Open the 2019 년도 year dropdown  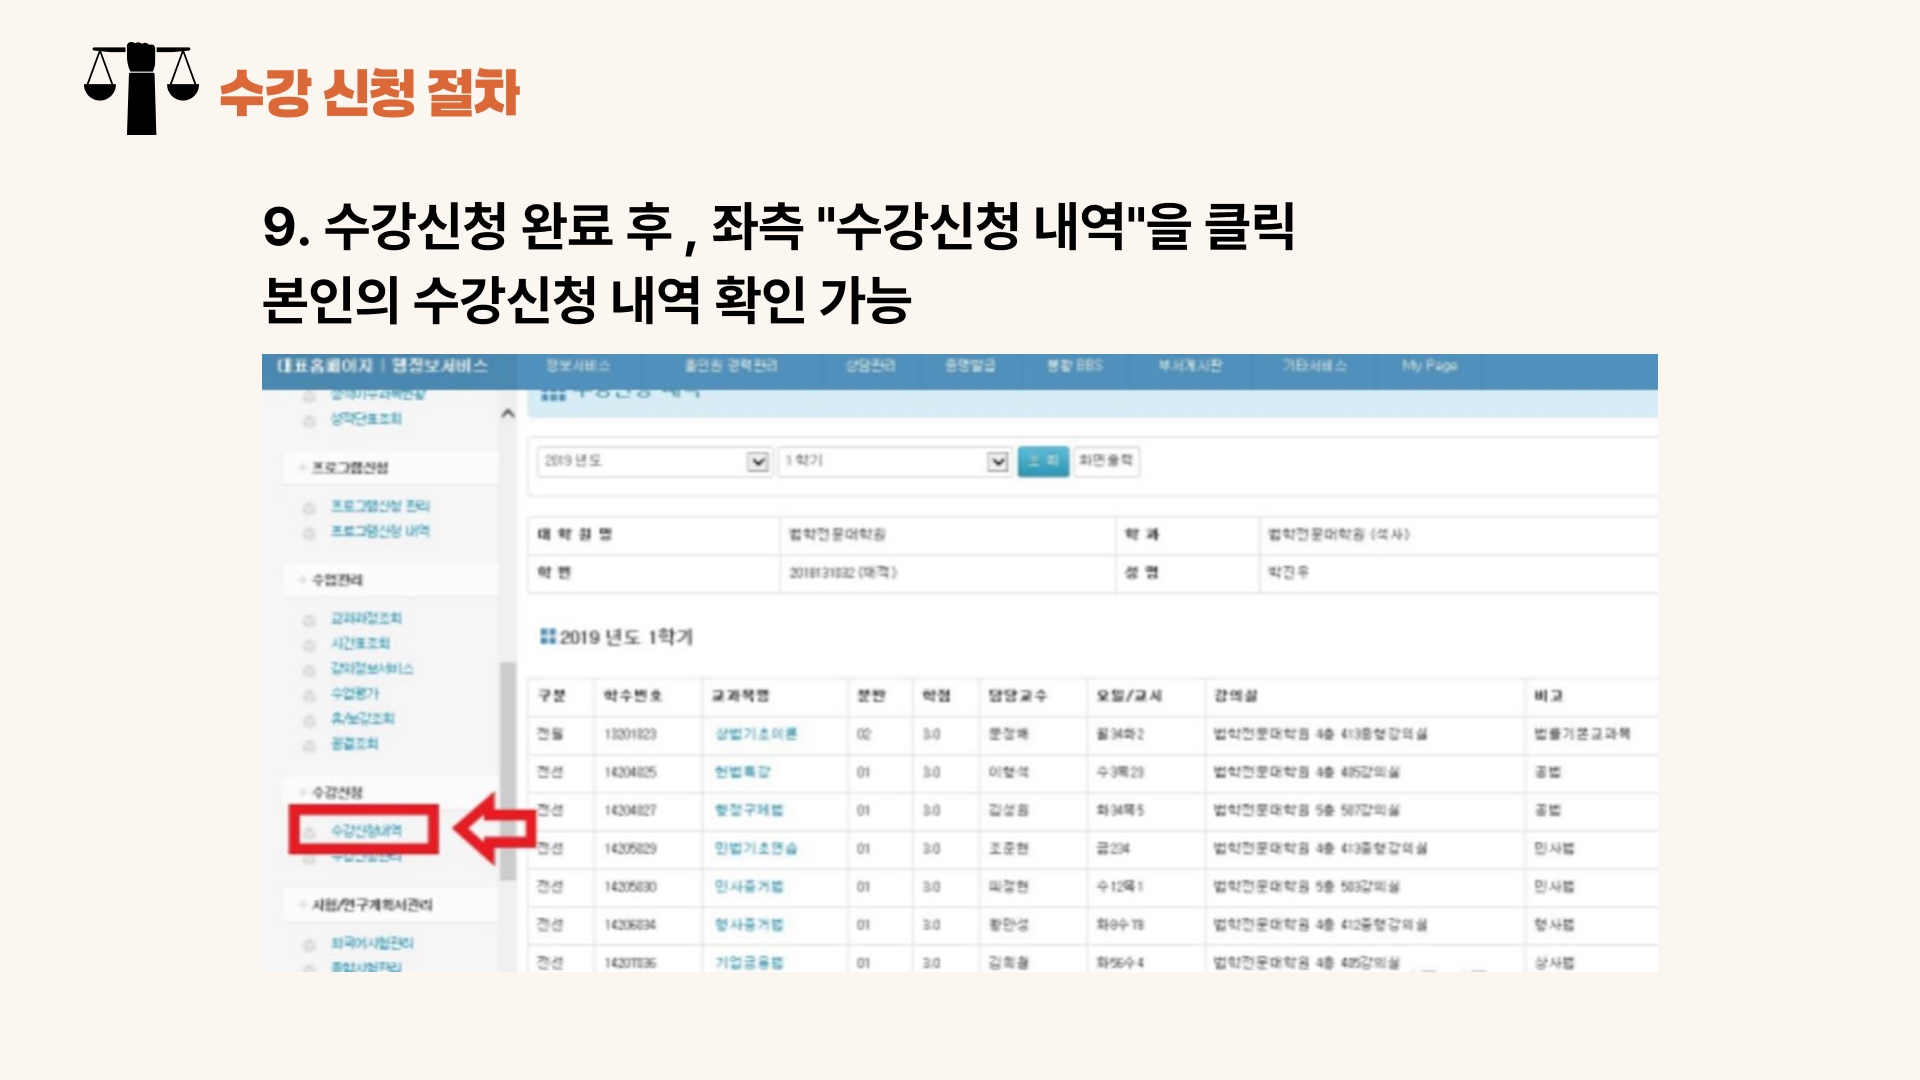757,461
